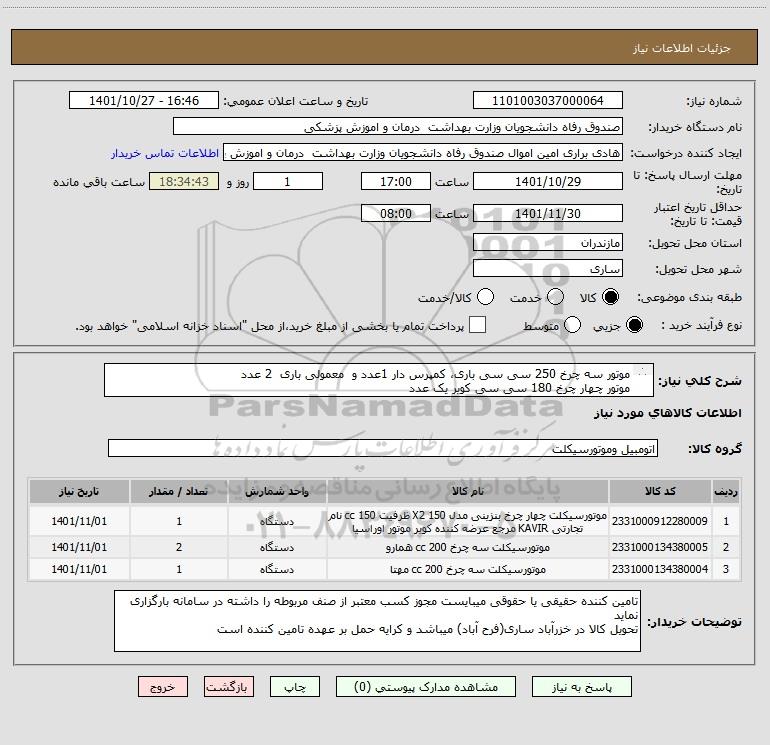
Task: Click the city field ساری
Action: (548, 269)
